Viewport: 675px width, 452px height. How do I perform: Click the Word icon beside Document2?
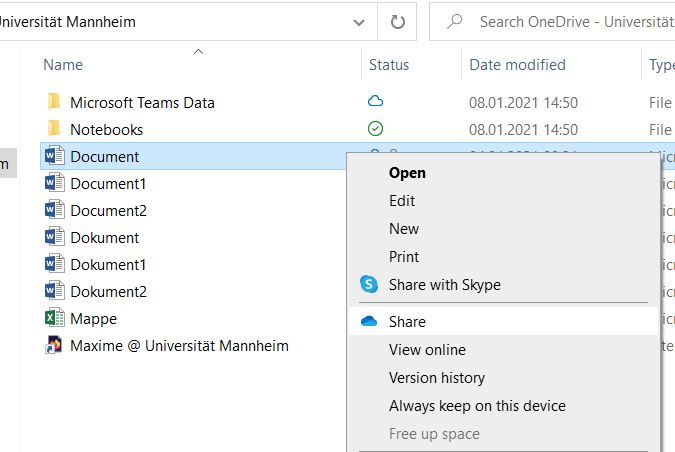(x=55, y=210)
